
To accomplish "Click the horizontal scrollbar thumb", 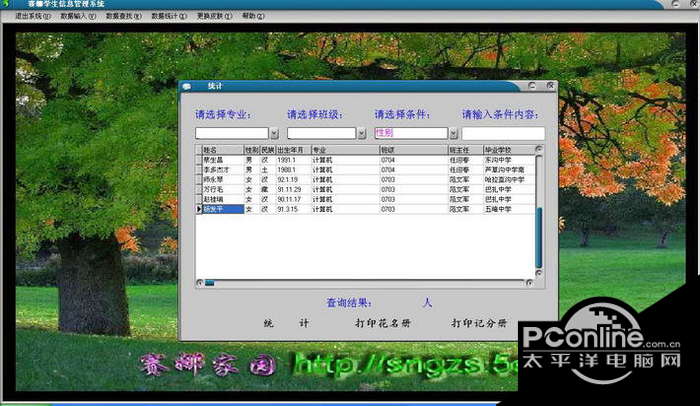I will tap(209, 283).
